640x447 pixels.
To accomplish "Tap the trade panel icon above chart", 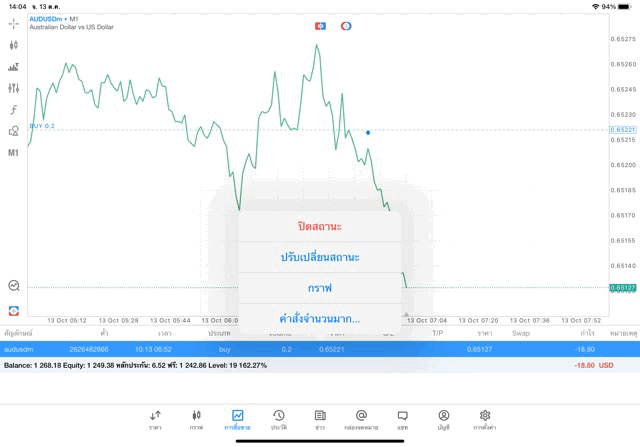I will coord(320,26).
